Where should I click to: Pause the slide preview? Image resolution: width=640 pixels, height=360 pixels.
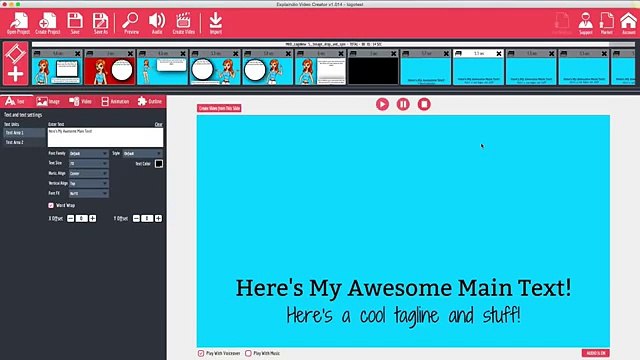click(x=403, y=104)
